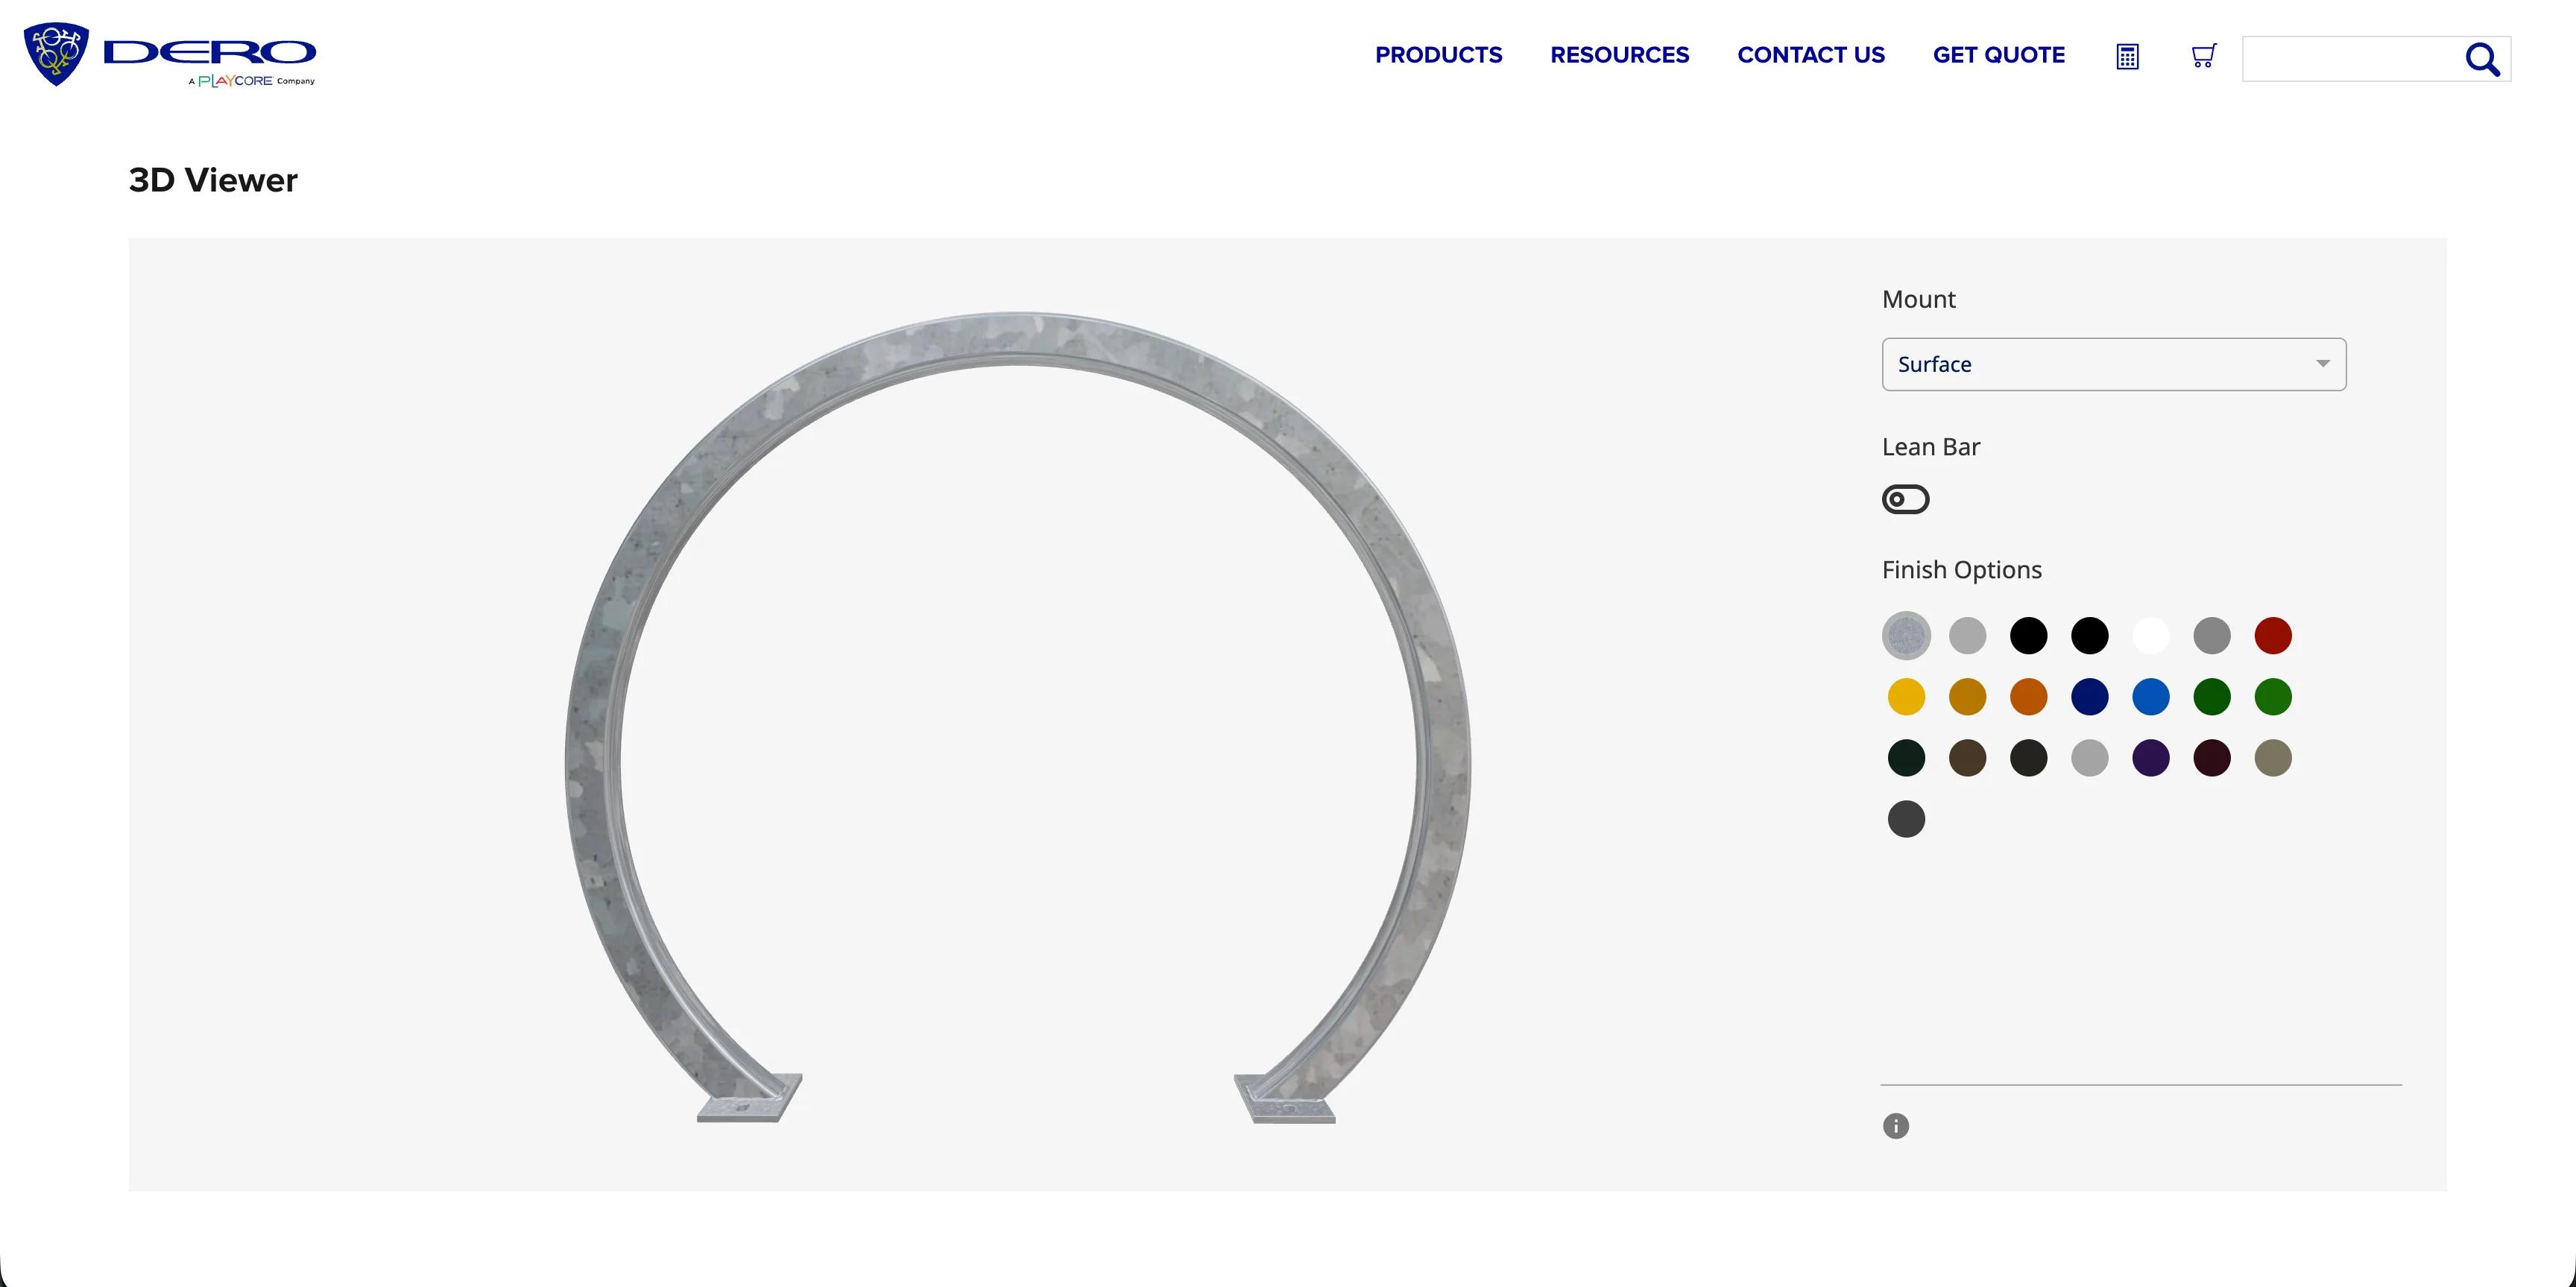
Task: Select the galvanized finish swatch
Action: 1906,635
